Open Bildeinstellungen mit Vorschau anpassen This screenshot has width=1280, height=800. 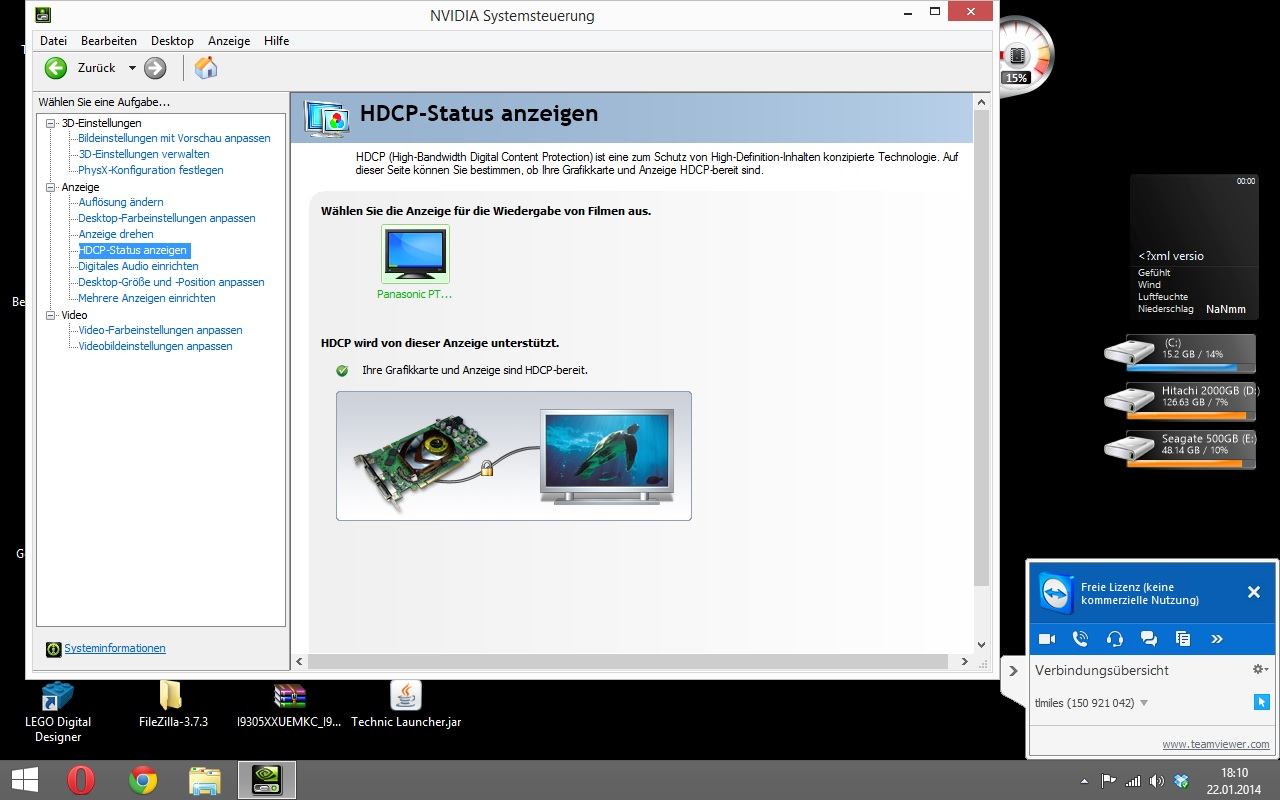tap(174, 138)
